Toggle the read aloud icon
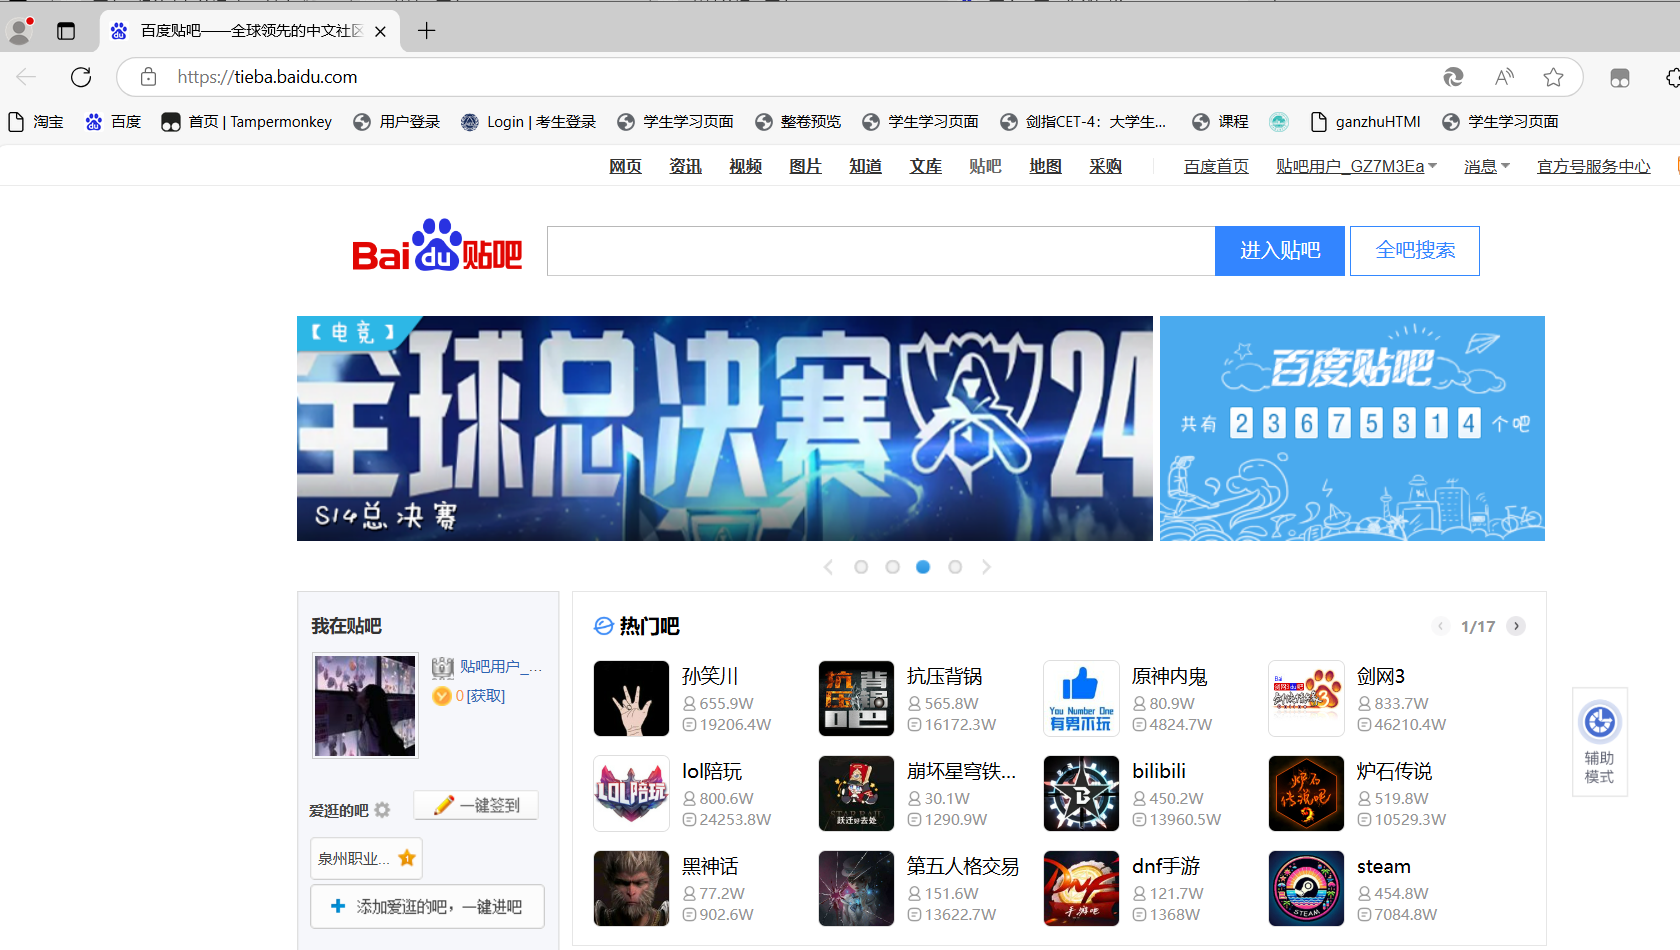1680x950 pixels. tap(1504, 77)
